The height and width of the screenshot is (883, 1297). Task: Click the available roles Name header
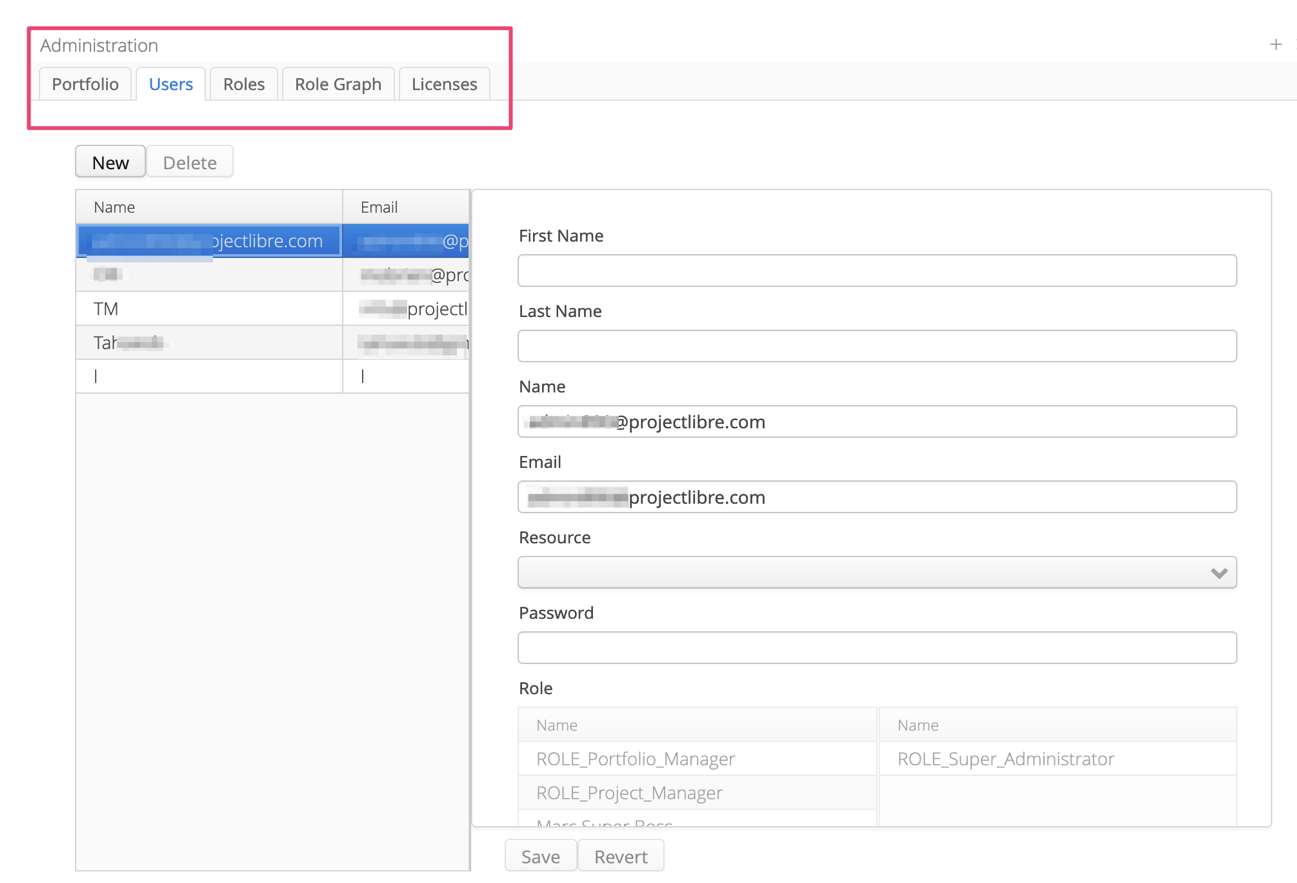(x=697, y=725)
